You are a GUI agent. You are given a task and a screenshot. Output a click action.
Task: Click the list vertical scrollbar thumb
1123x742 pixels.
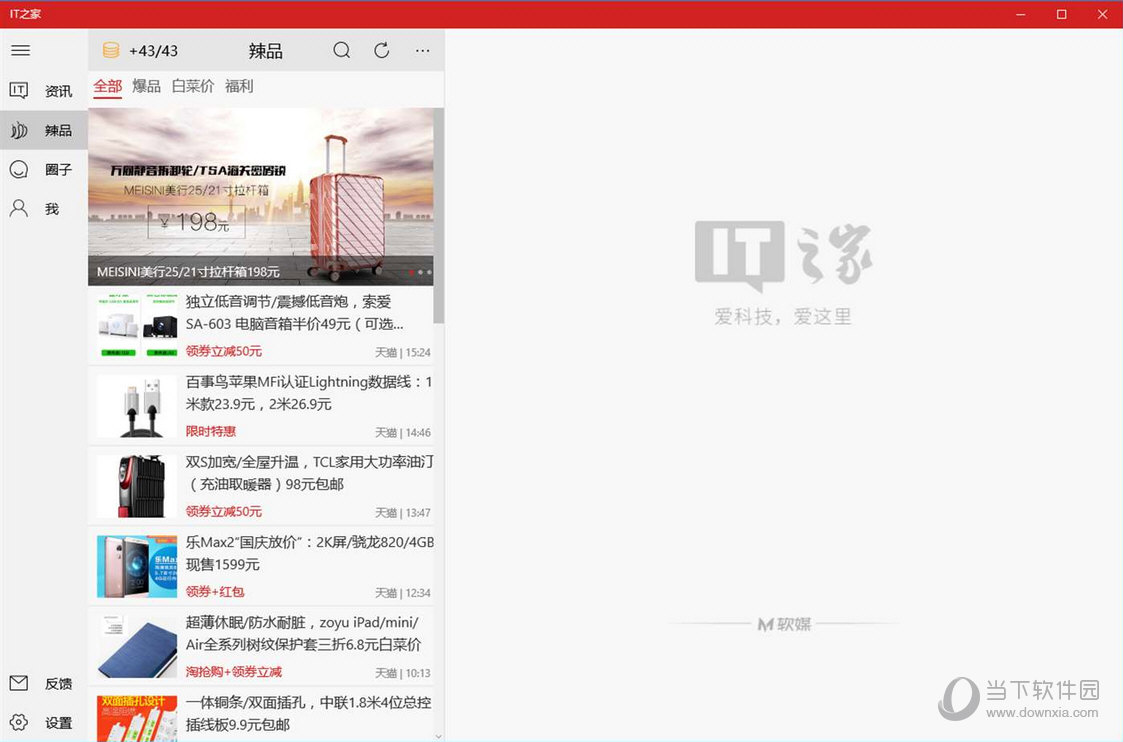click(x=438, y=215)
